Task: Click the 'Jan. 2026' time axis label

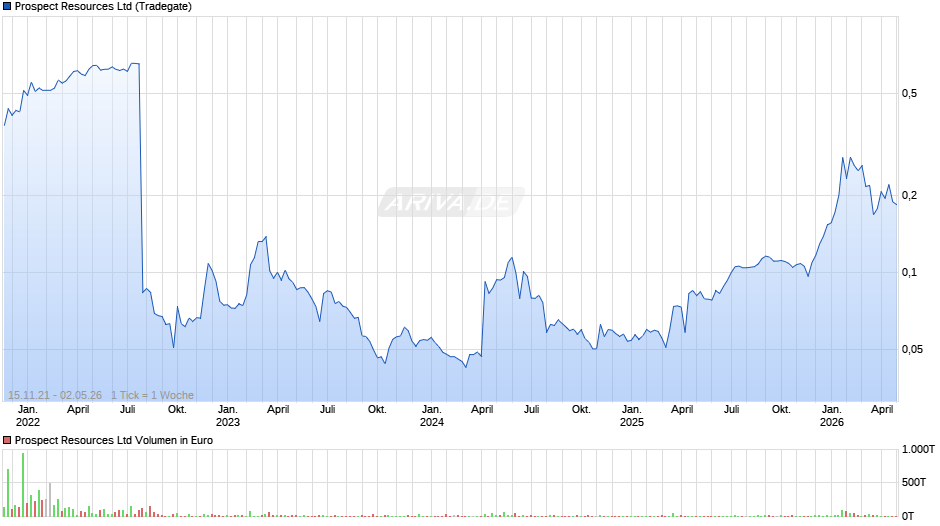Action: 831,416
